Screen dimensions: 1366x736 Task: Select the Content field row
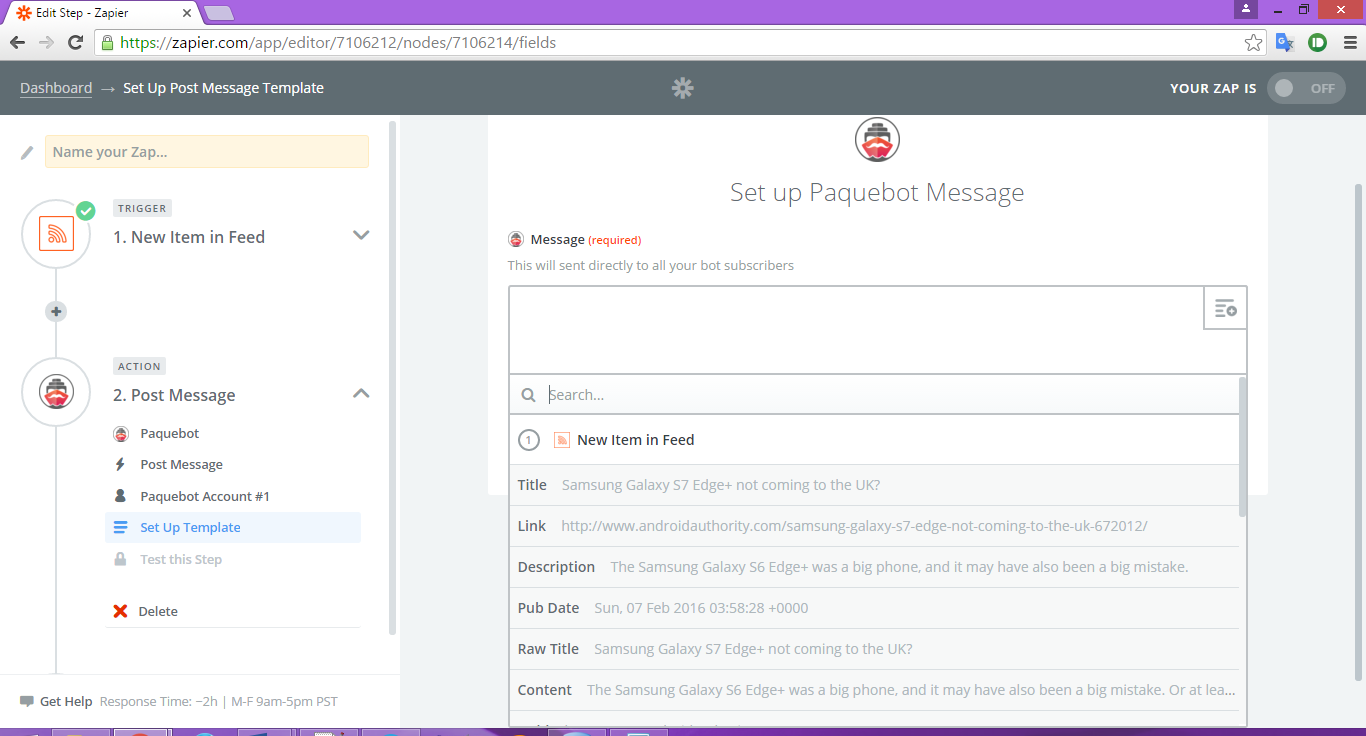coord(874,690)
